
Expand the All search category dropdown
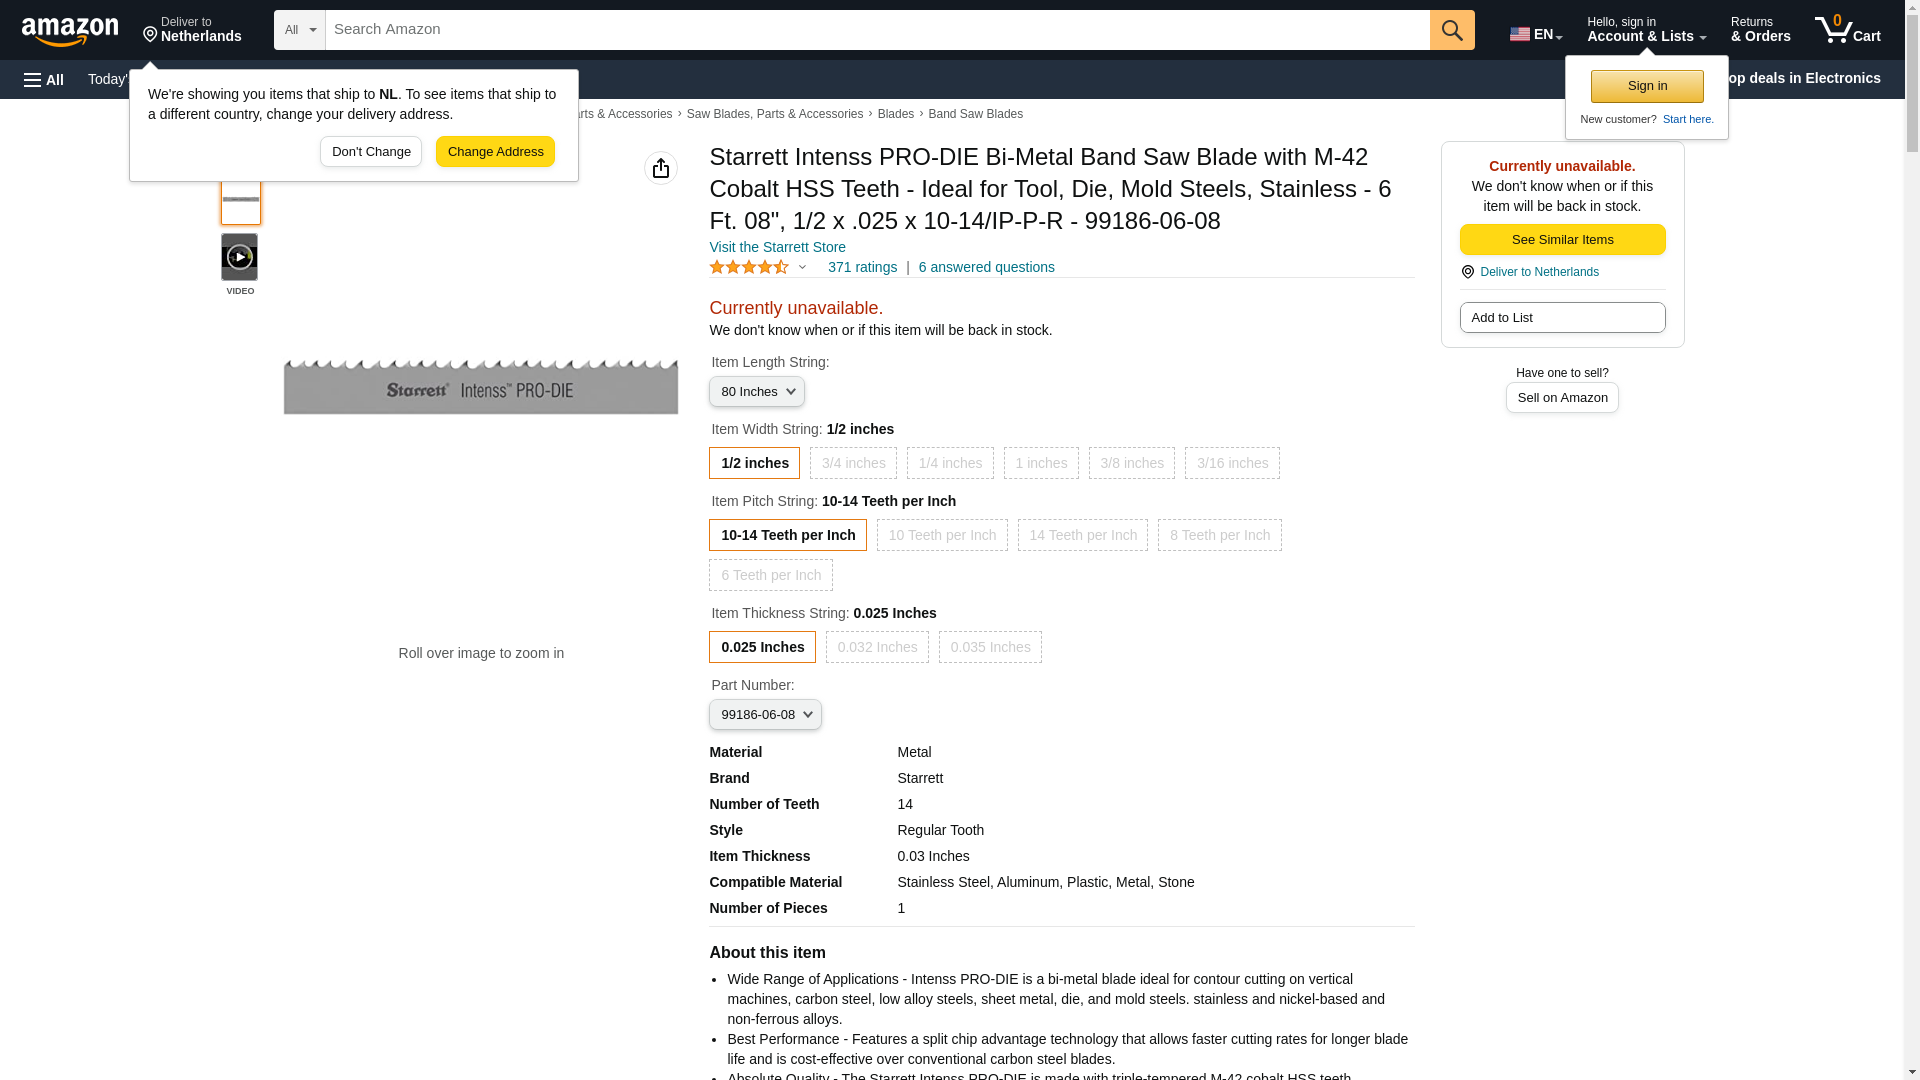(x=299, y=30)
